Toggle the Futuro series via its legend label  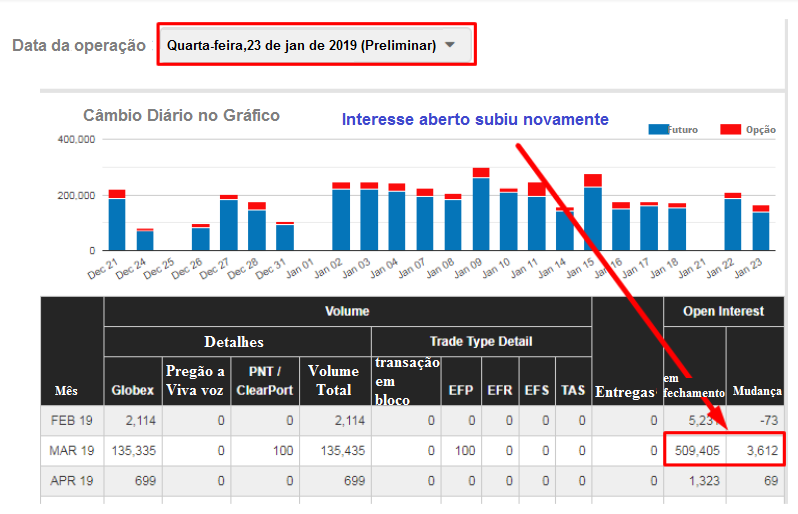pyautogui.click(x=685, y=130)
